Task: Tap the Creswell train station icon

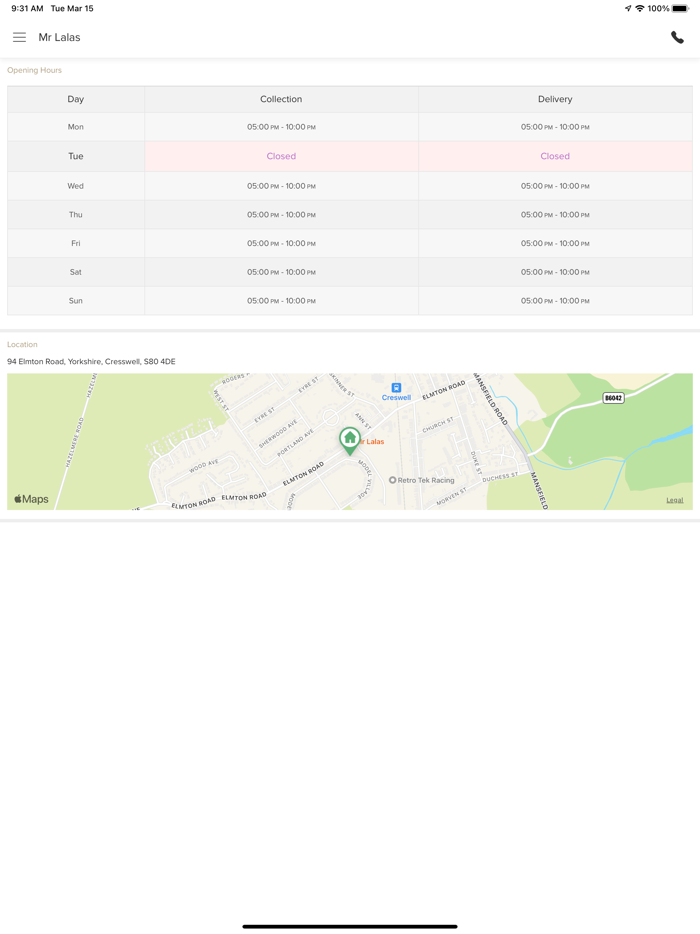Action: tap(396, 388)
